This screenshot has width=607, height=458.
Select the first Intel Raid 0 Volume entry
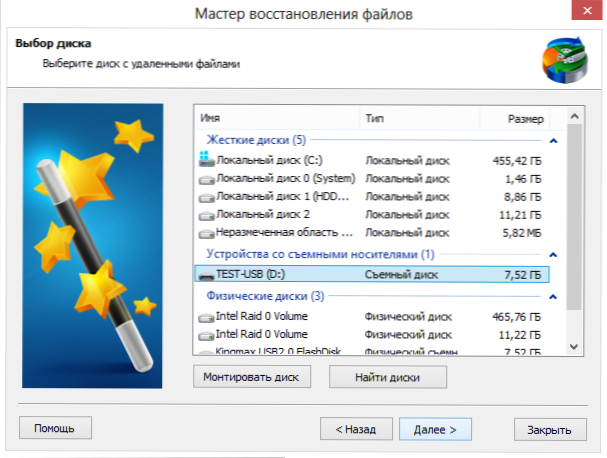pyautogui.click(x=372, y=317)
